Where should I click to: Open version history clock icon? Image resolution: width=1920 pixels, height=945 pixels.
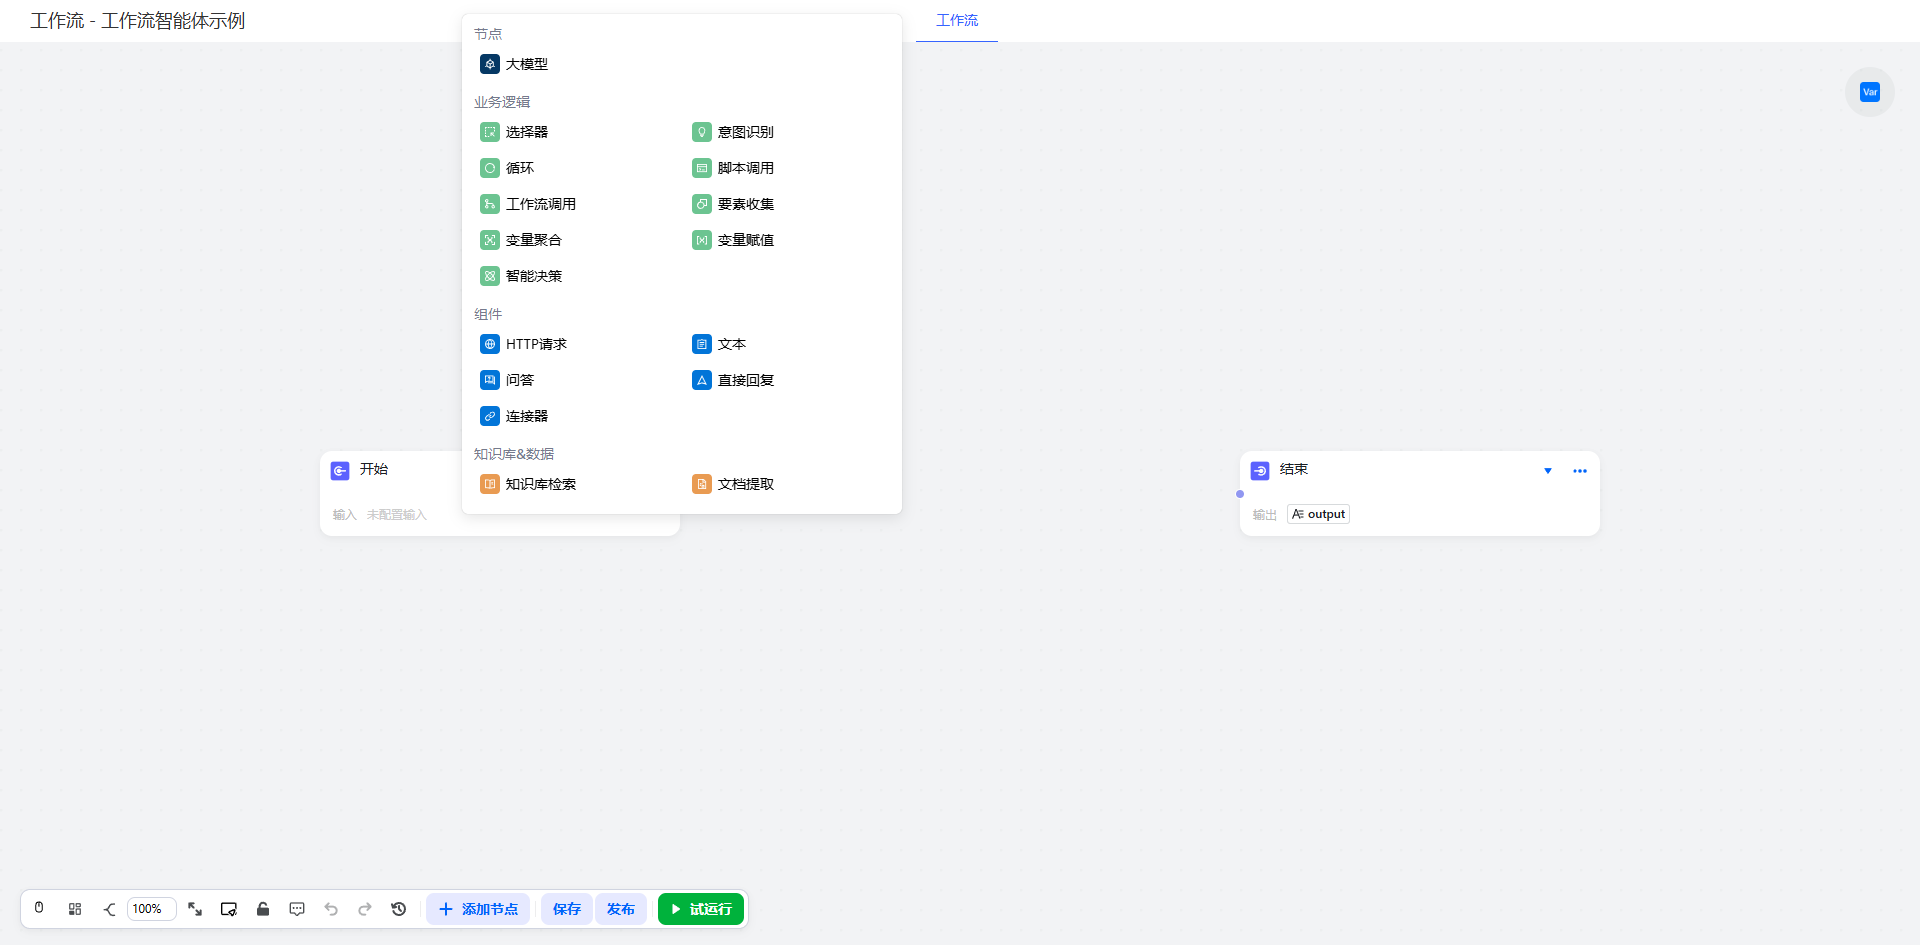point(399,909)
